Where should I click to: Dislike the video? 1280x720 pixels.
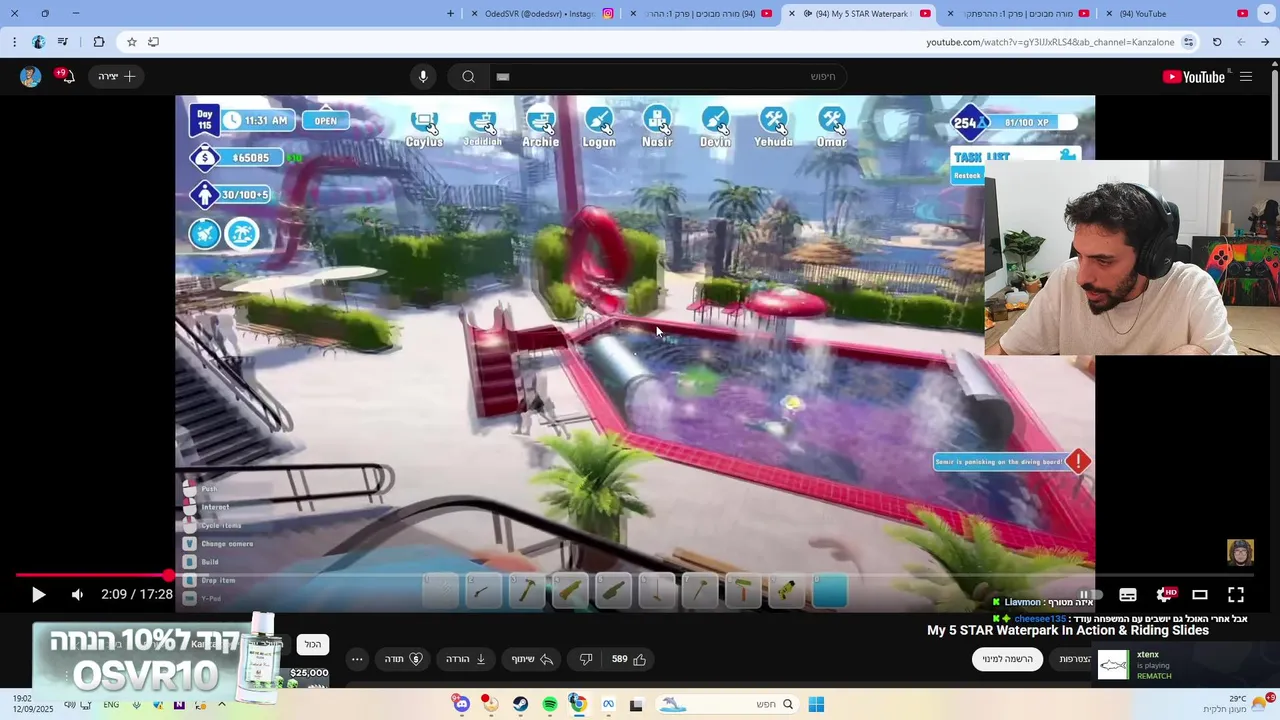[x=586, y=659]
